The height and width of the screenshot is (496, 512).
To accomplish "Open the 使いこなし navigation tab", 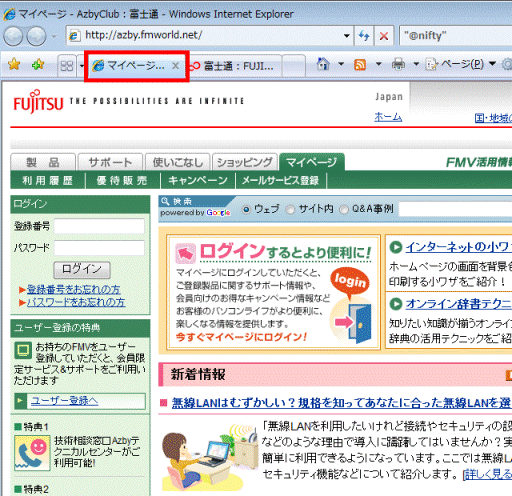I will (x=178, y=162).
